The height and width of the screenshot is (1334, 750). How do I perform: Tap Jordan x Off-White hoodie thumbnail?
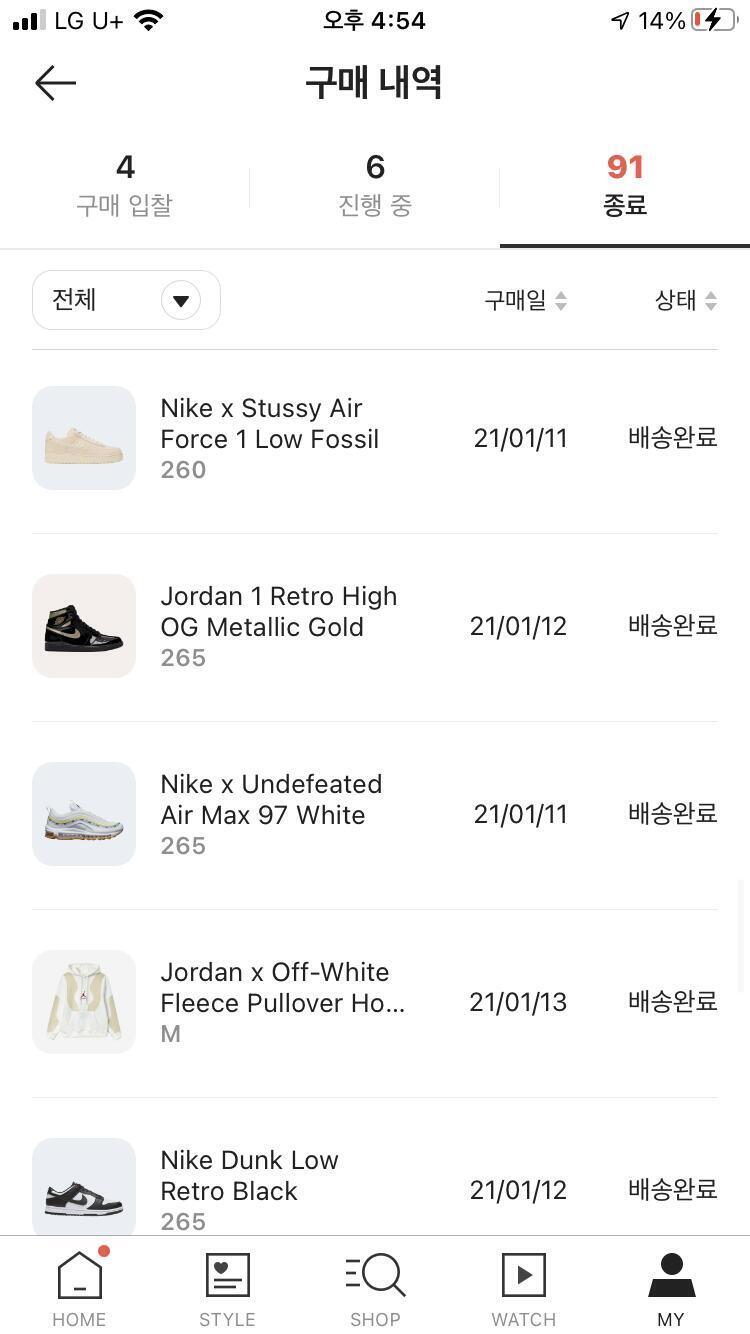pyautogui.click(x=84, y=1002)
